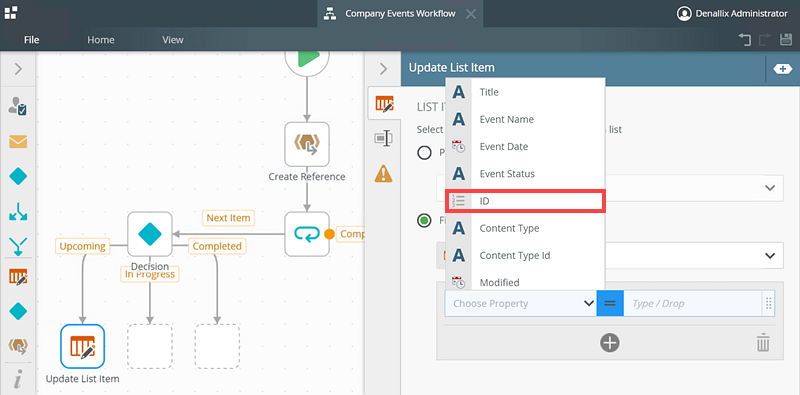This screenshot has height=395, width=800.
Task: Select the green filter radio button
Action: click(x=424, y=220)
